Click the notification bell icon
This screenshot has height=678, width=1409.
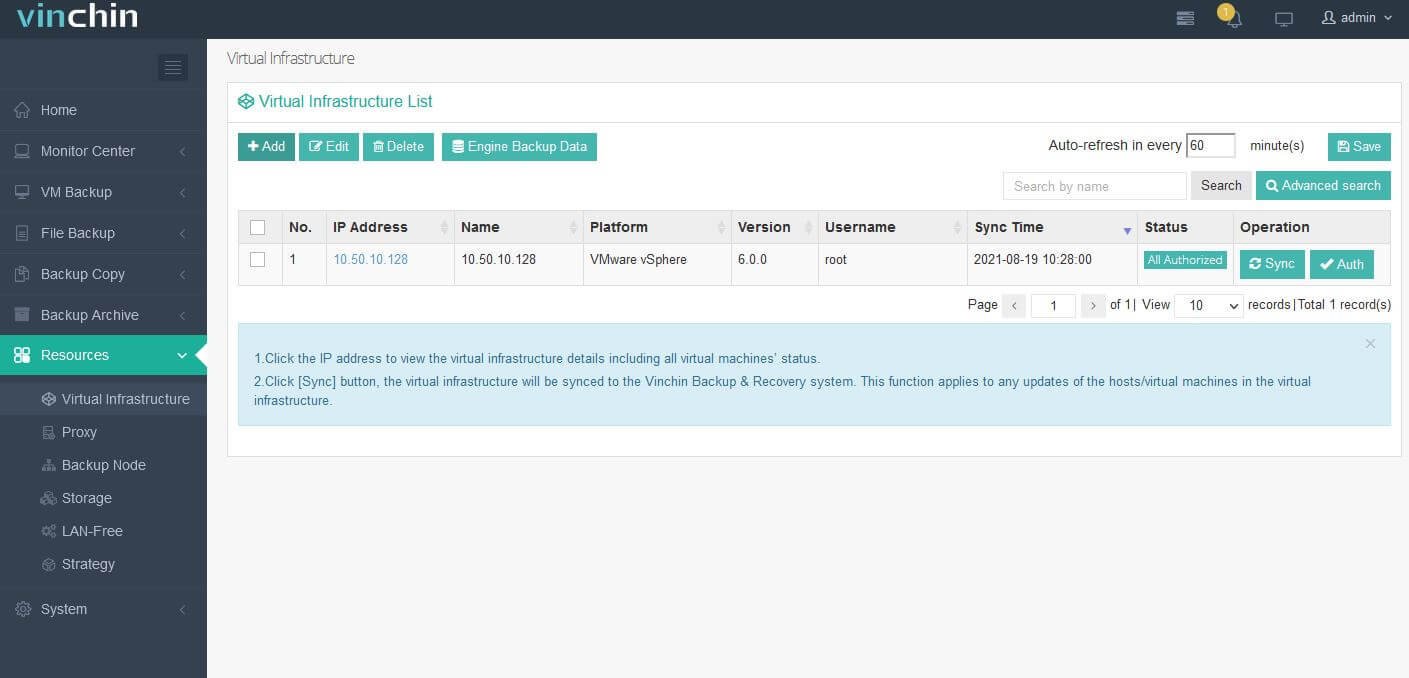[x=1233, y=19]
